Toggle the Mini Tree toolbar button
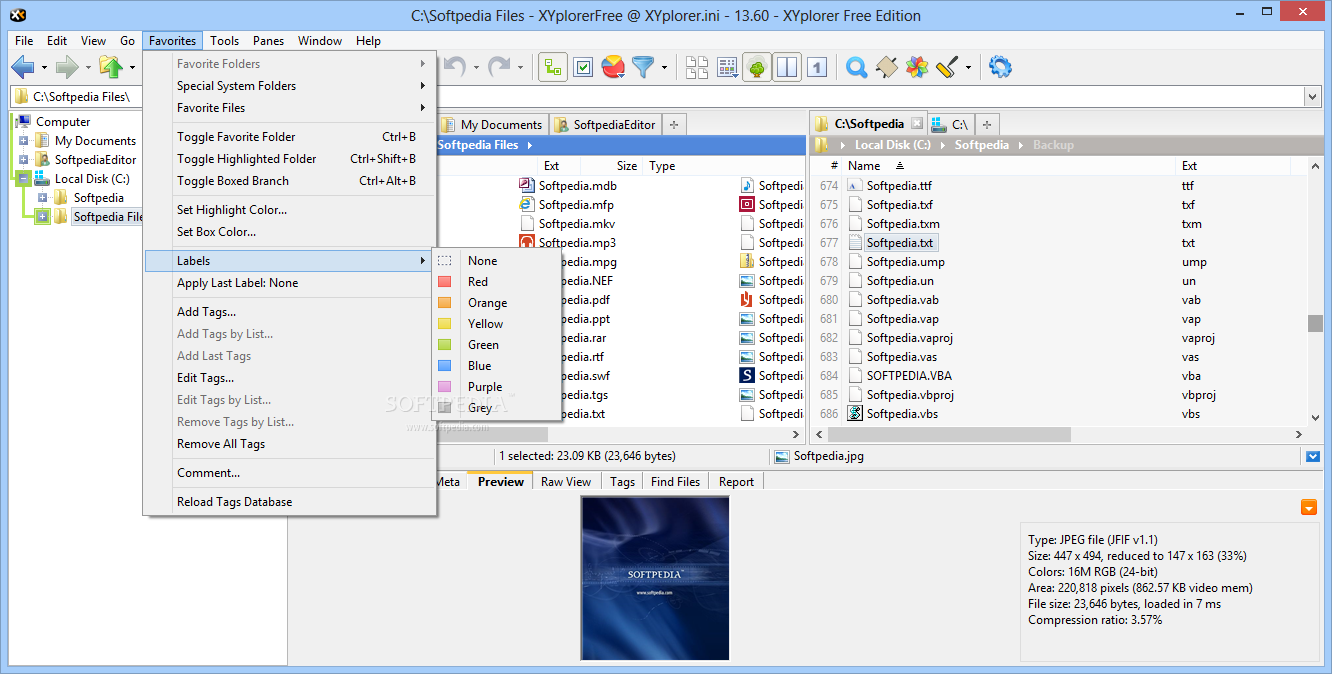Screen dimensions: 1332x674 pos(553,68)
